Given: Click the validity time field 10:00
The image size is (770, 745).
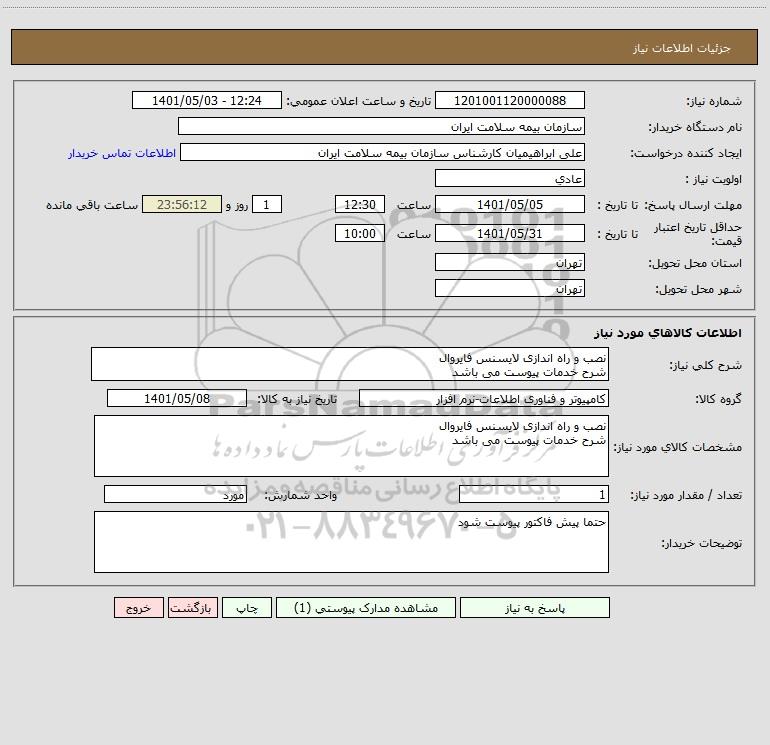Looking at the screenshot, I should click(359, 233).
